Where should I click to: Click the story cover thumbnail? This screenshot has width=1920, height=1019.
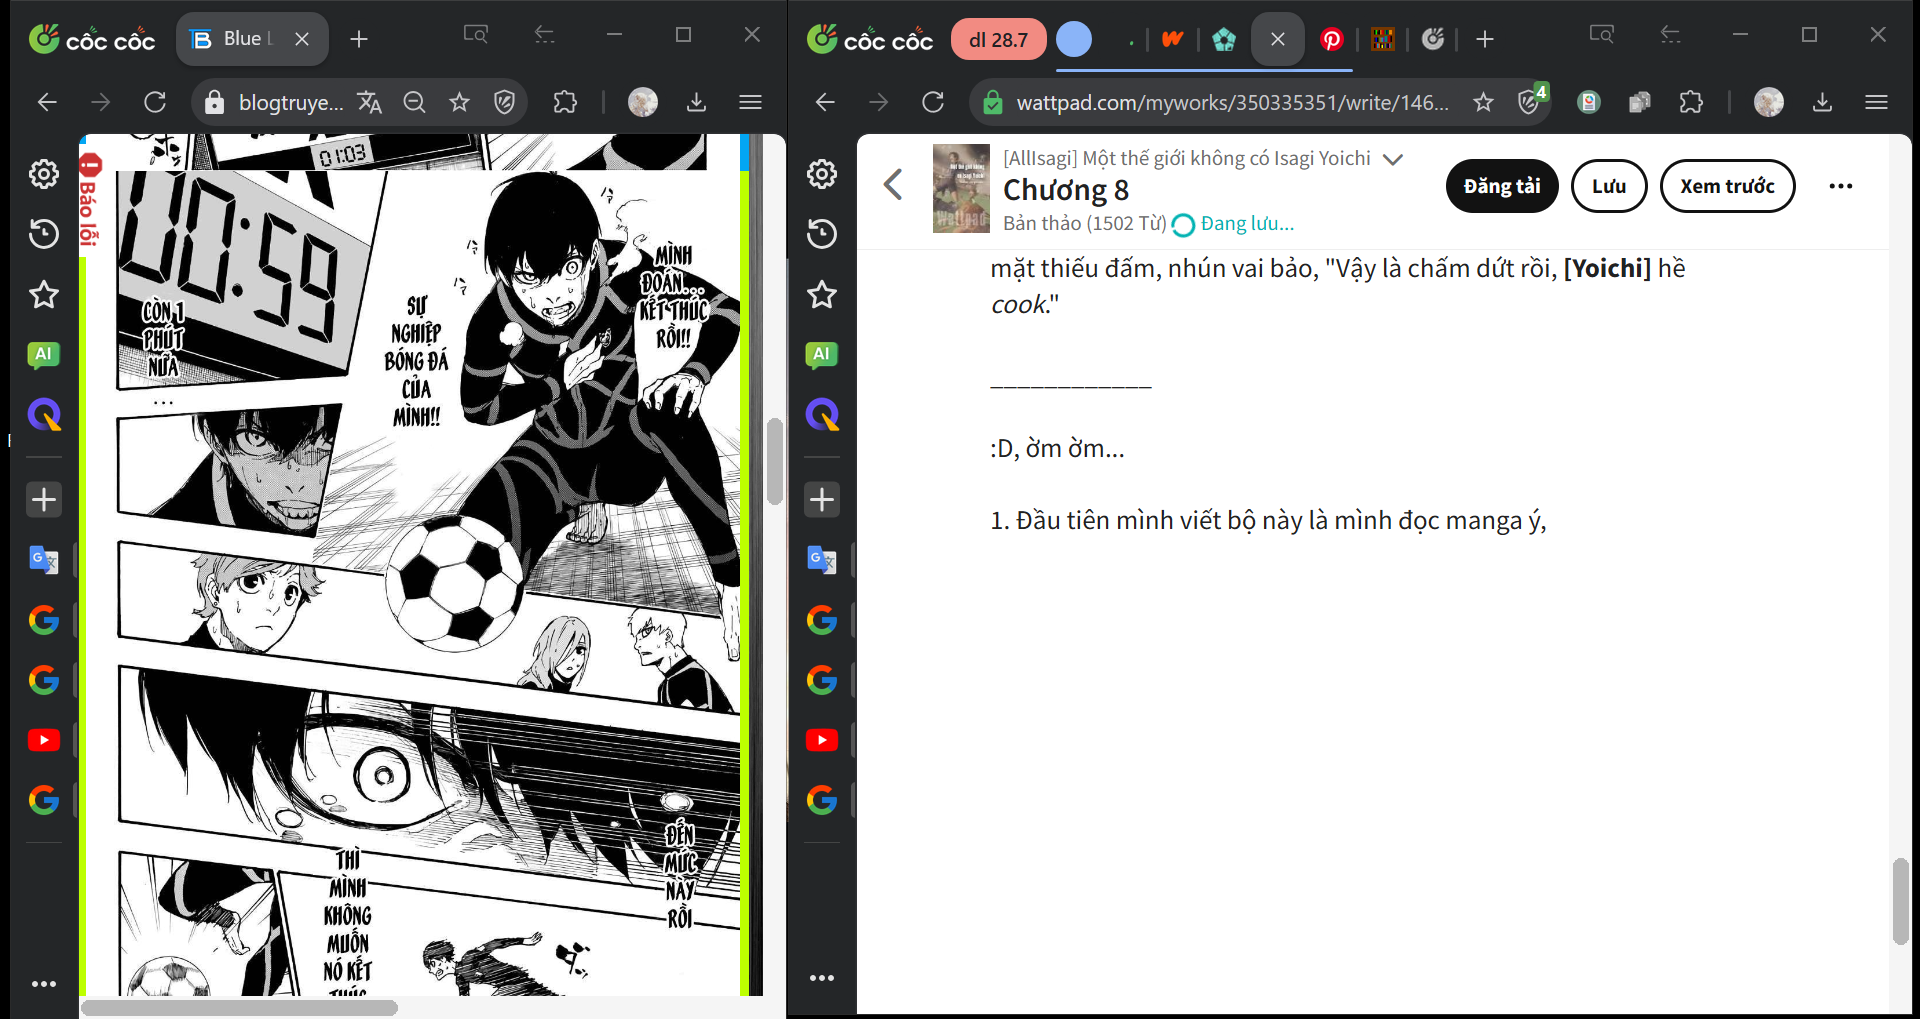pos(961,189)
